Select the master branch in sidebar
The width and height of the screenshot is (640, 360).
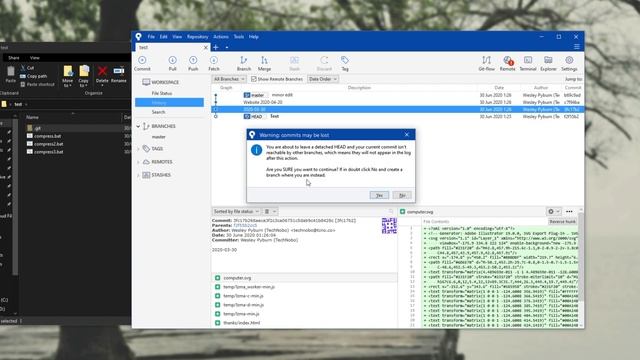(x=158, y=137)
